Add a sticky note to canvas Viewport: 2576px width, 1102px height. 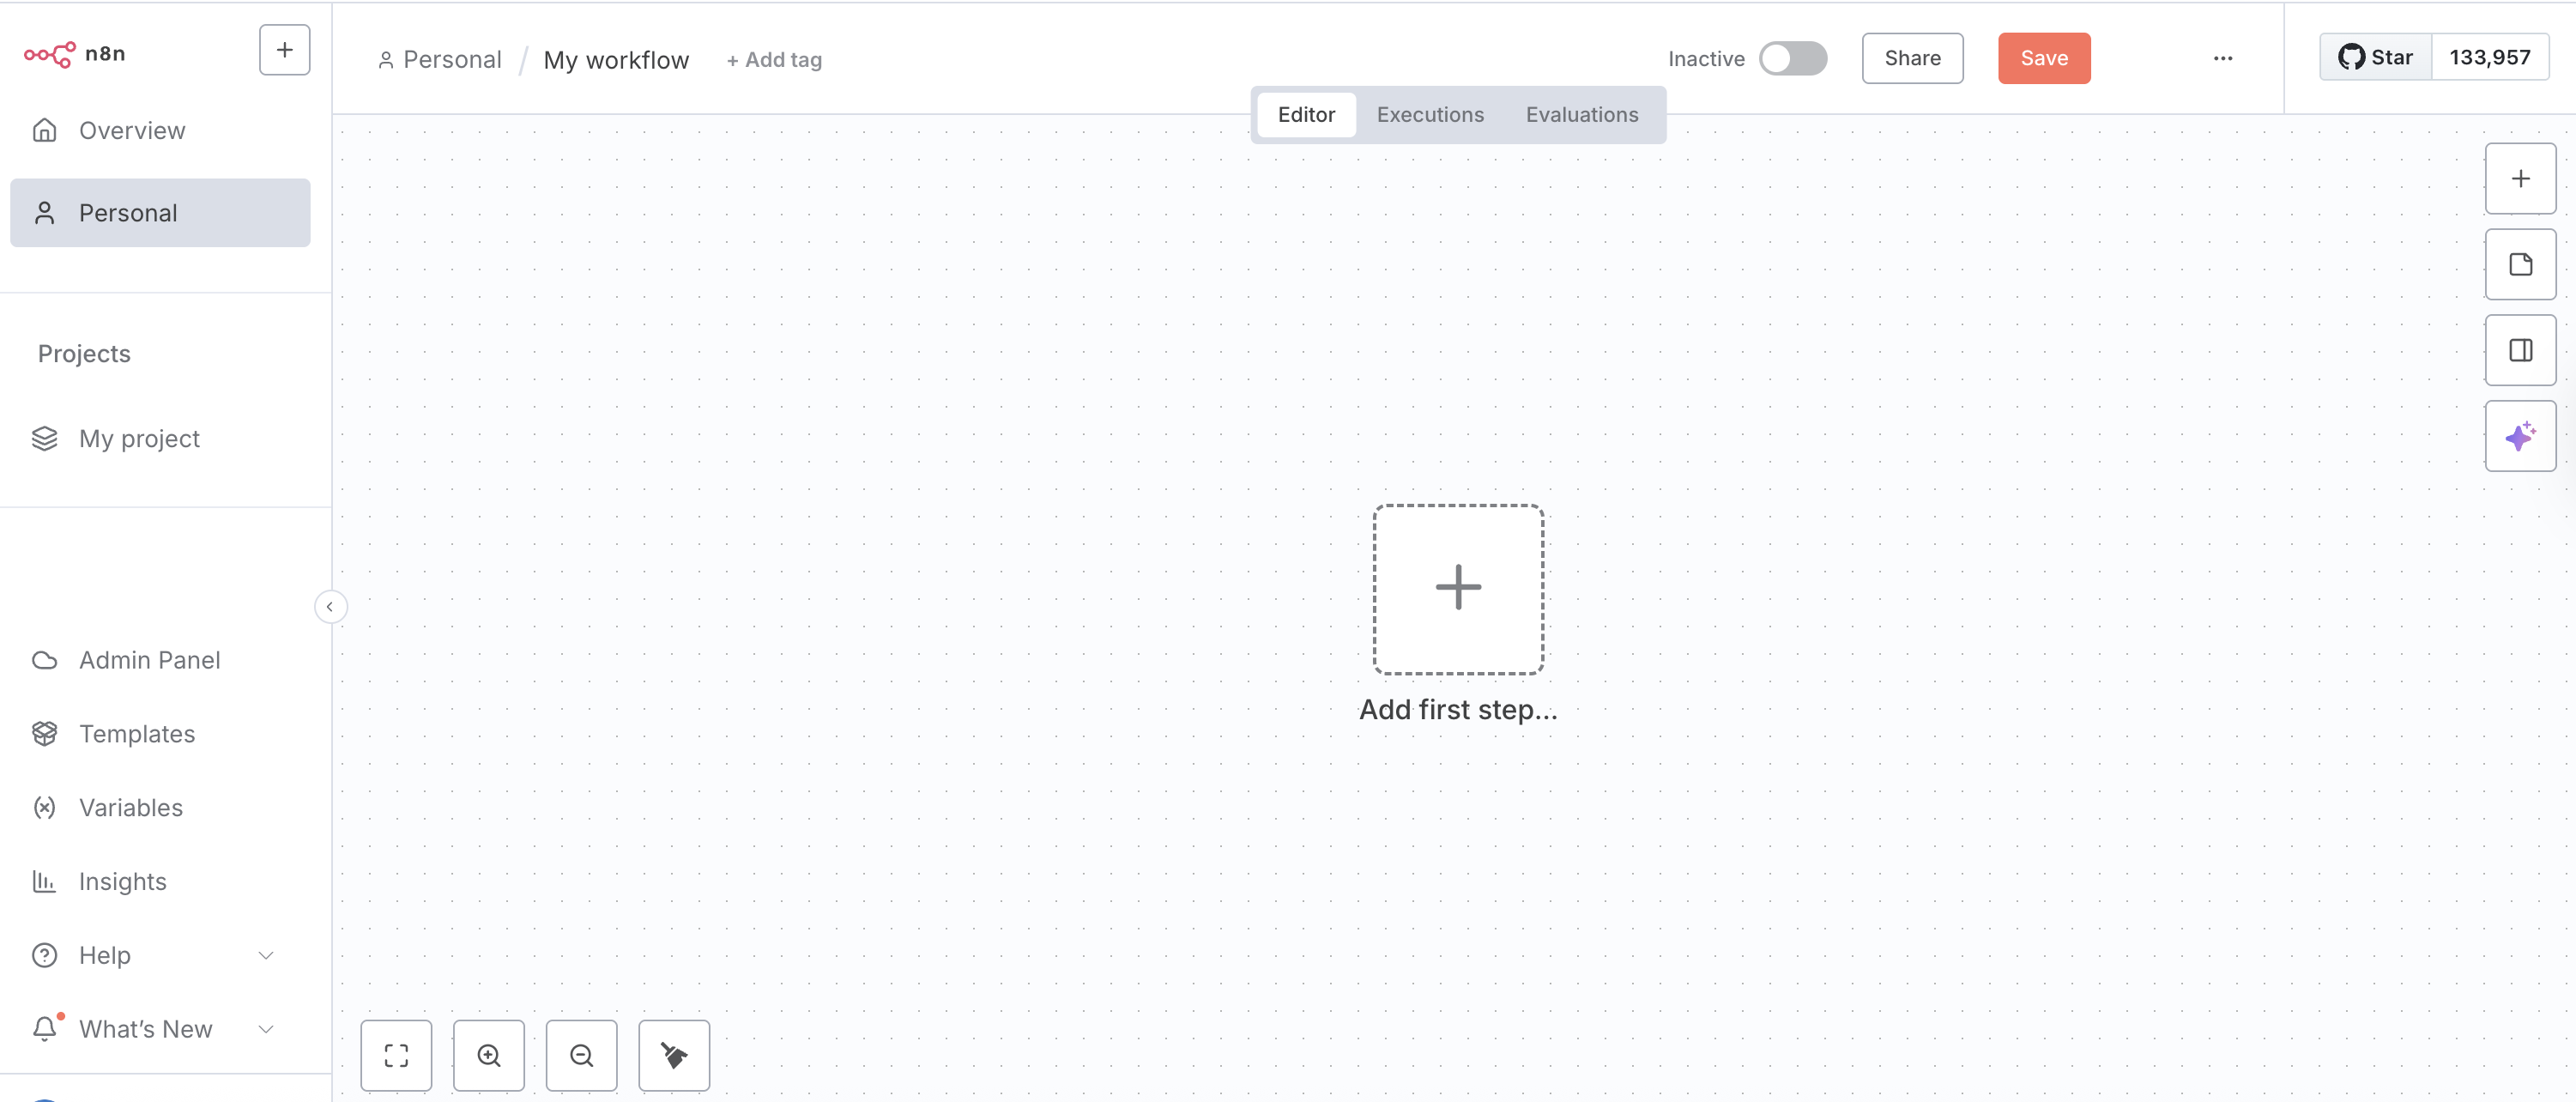point(2520,265)
